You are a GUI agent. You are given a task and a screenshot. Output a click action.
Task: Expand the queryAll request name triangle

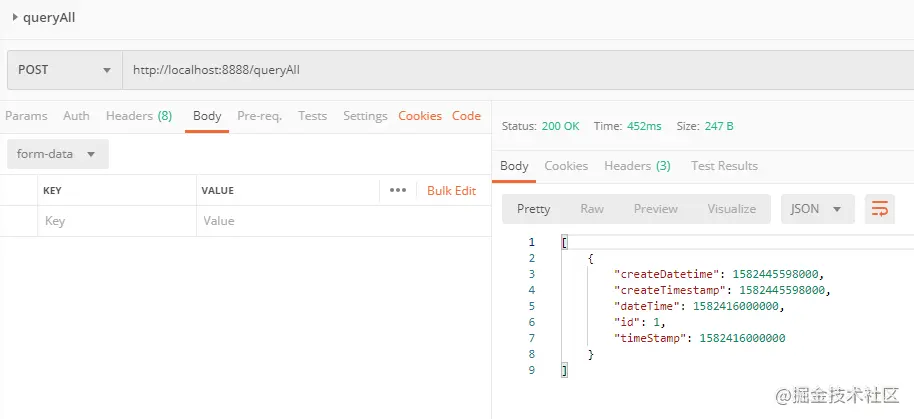14,18
